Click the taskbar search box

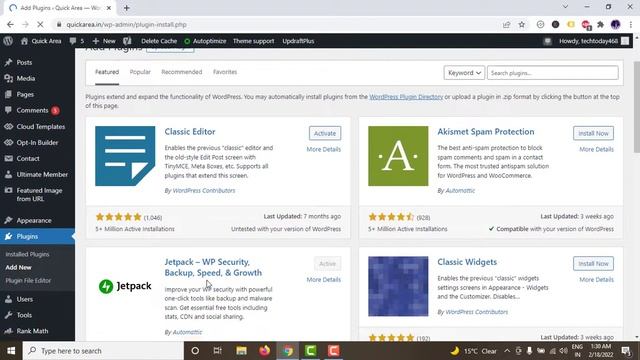click(x=103, y=351)
